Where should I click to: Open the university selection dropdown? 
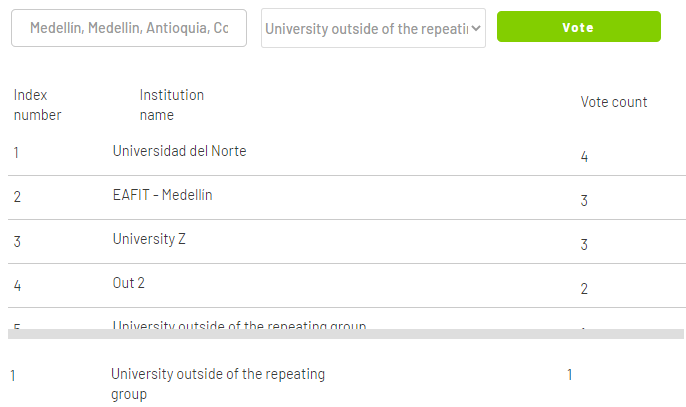tap(373, 29)
